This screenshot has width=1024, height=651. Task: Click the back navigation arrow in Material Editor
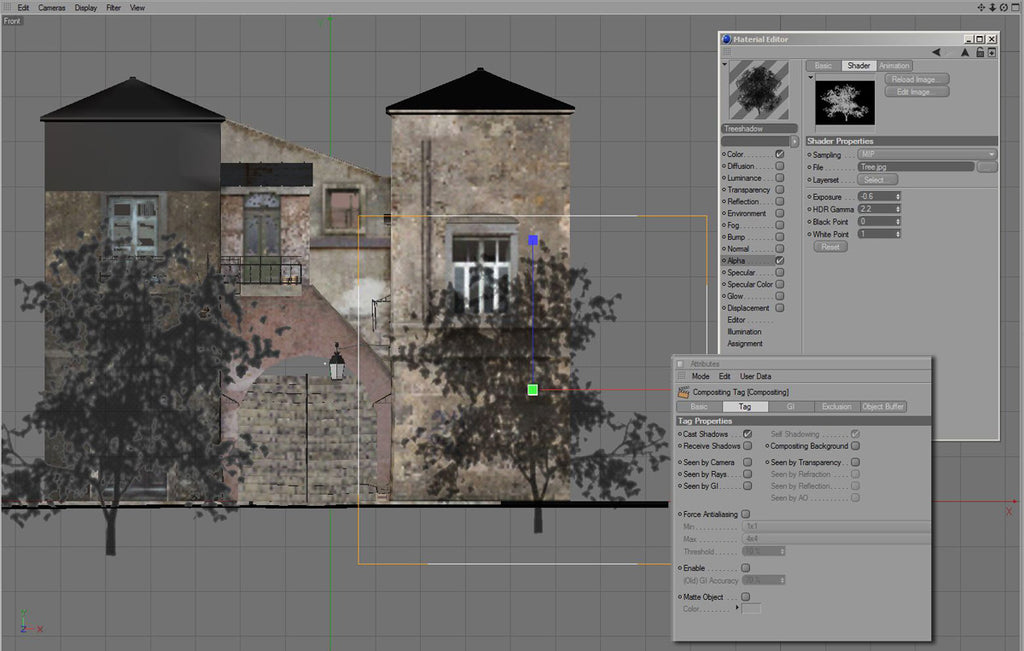click(x=937, y=52)
